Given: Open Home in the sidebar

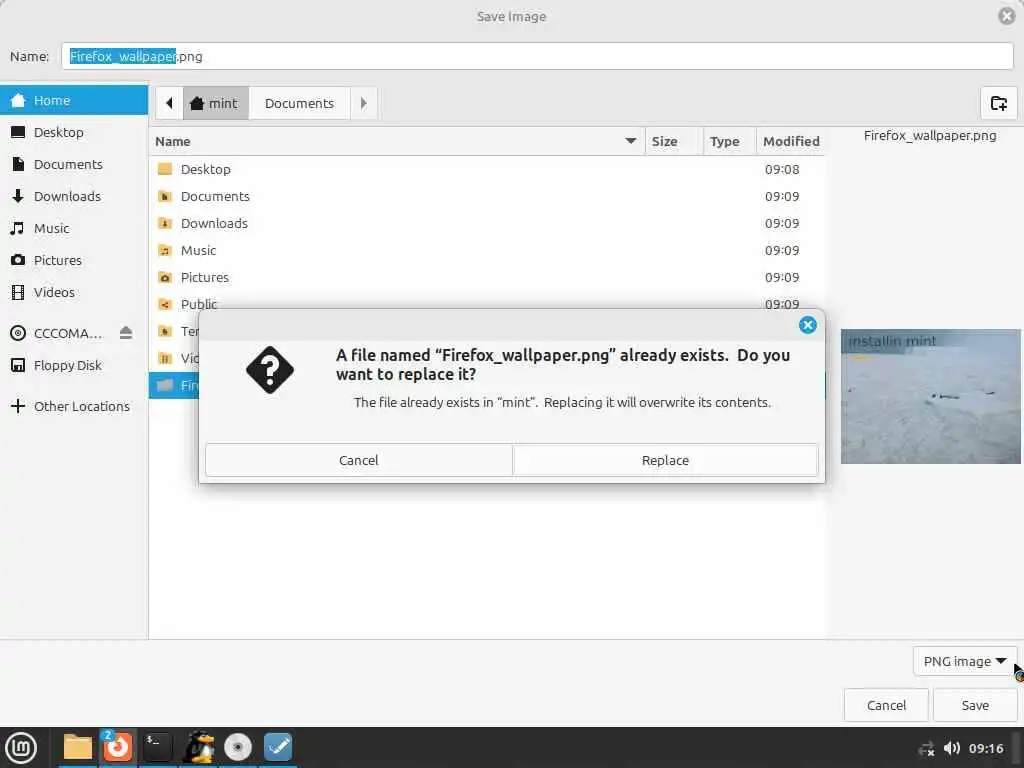Looking at the screenshot, I should (74, 101).
